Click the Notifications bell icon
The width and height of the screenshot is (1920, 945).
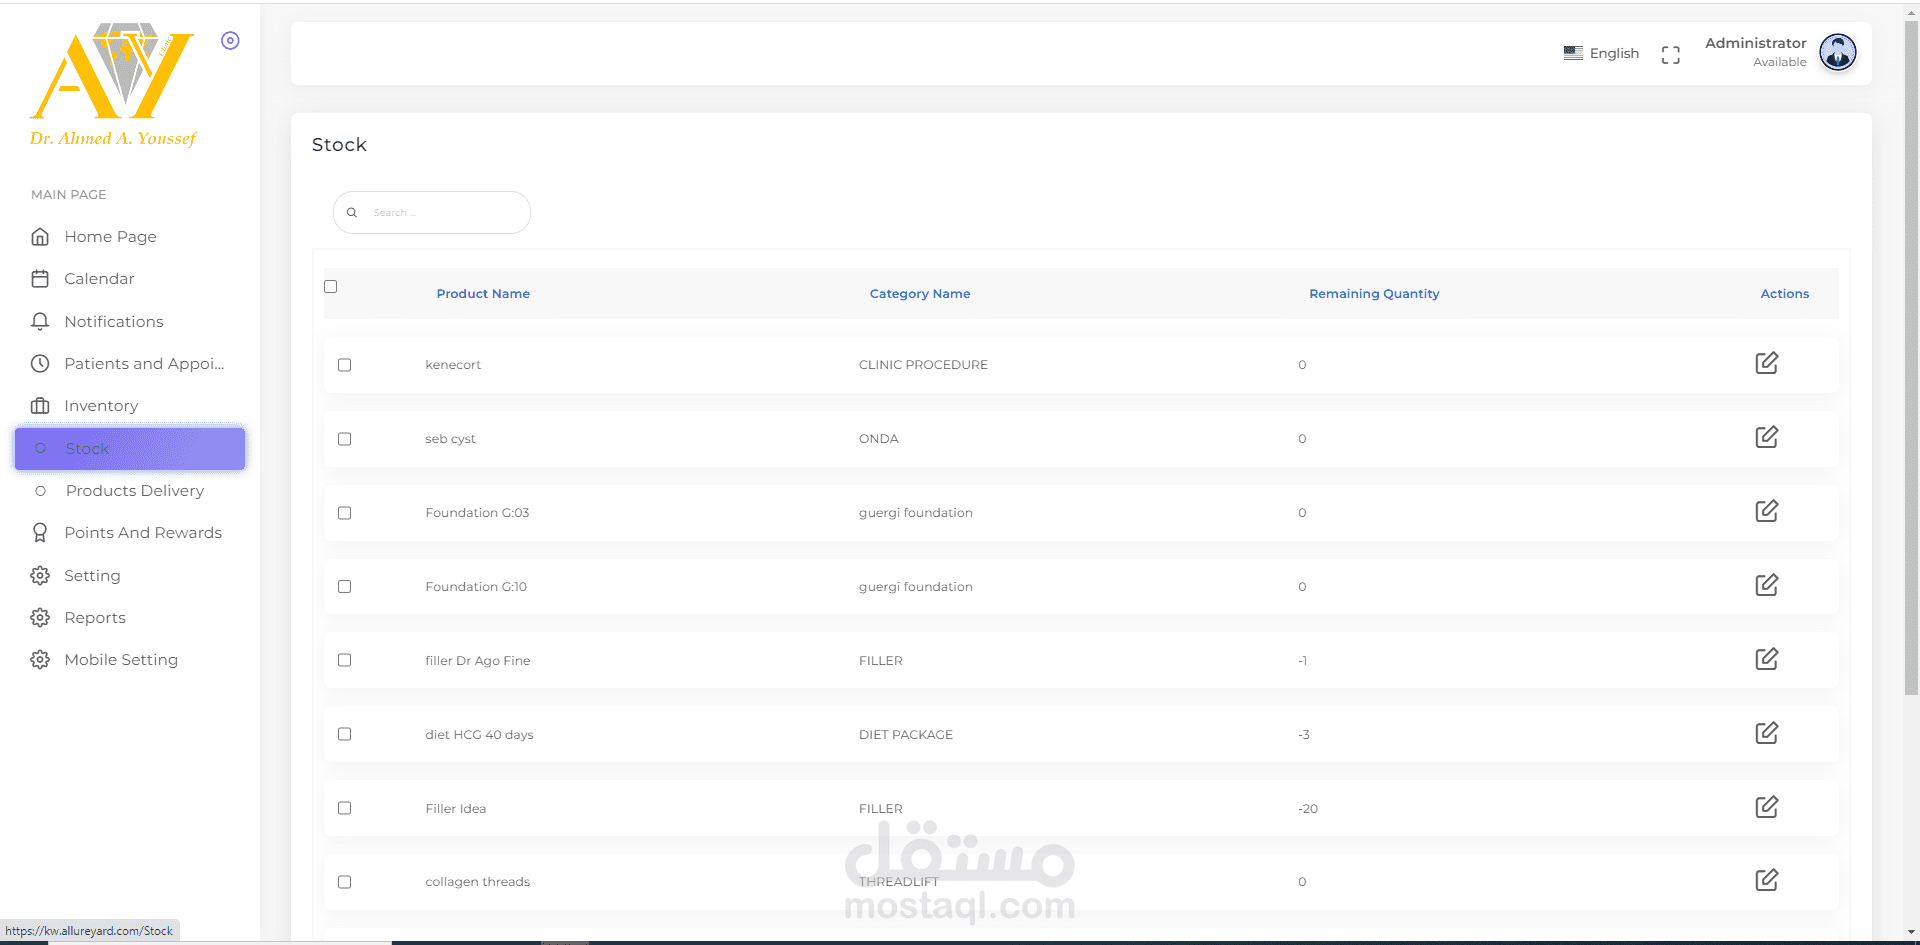click(x=40, y=321)
